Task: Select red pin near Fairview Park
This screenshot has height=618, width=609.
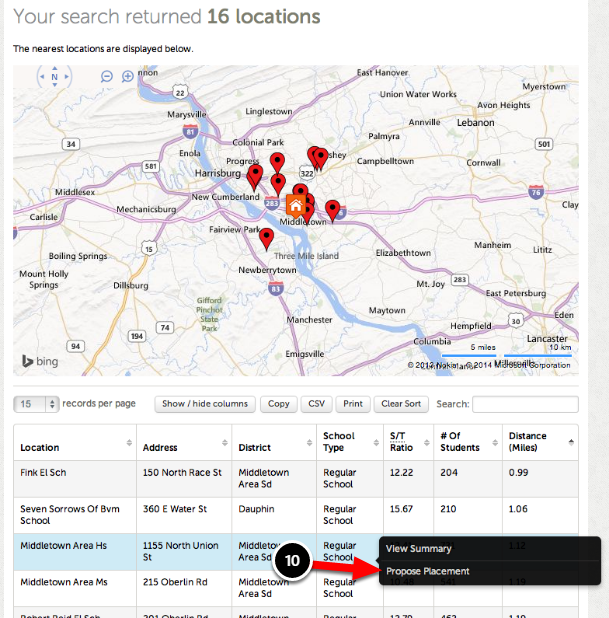Action: (266, 239)
